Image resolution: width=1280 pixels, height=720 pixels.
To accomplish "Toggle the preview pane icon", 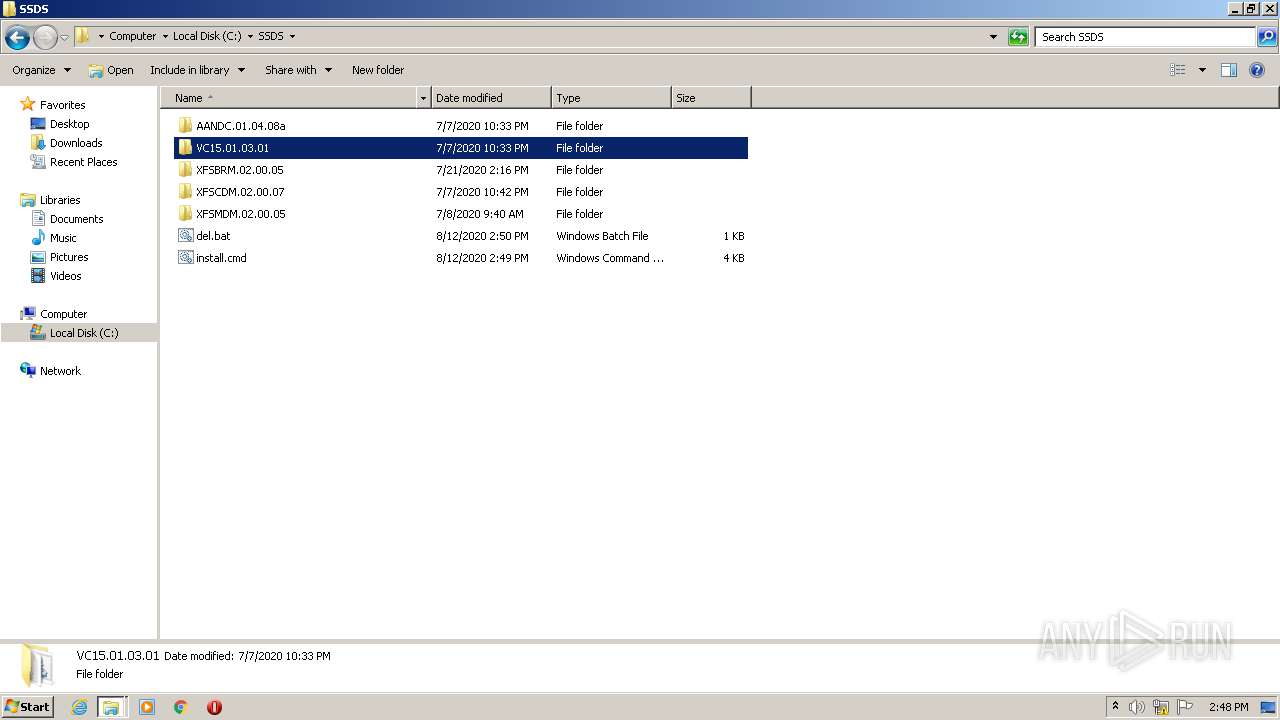I will (1229, 70).
